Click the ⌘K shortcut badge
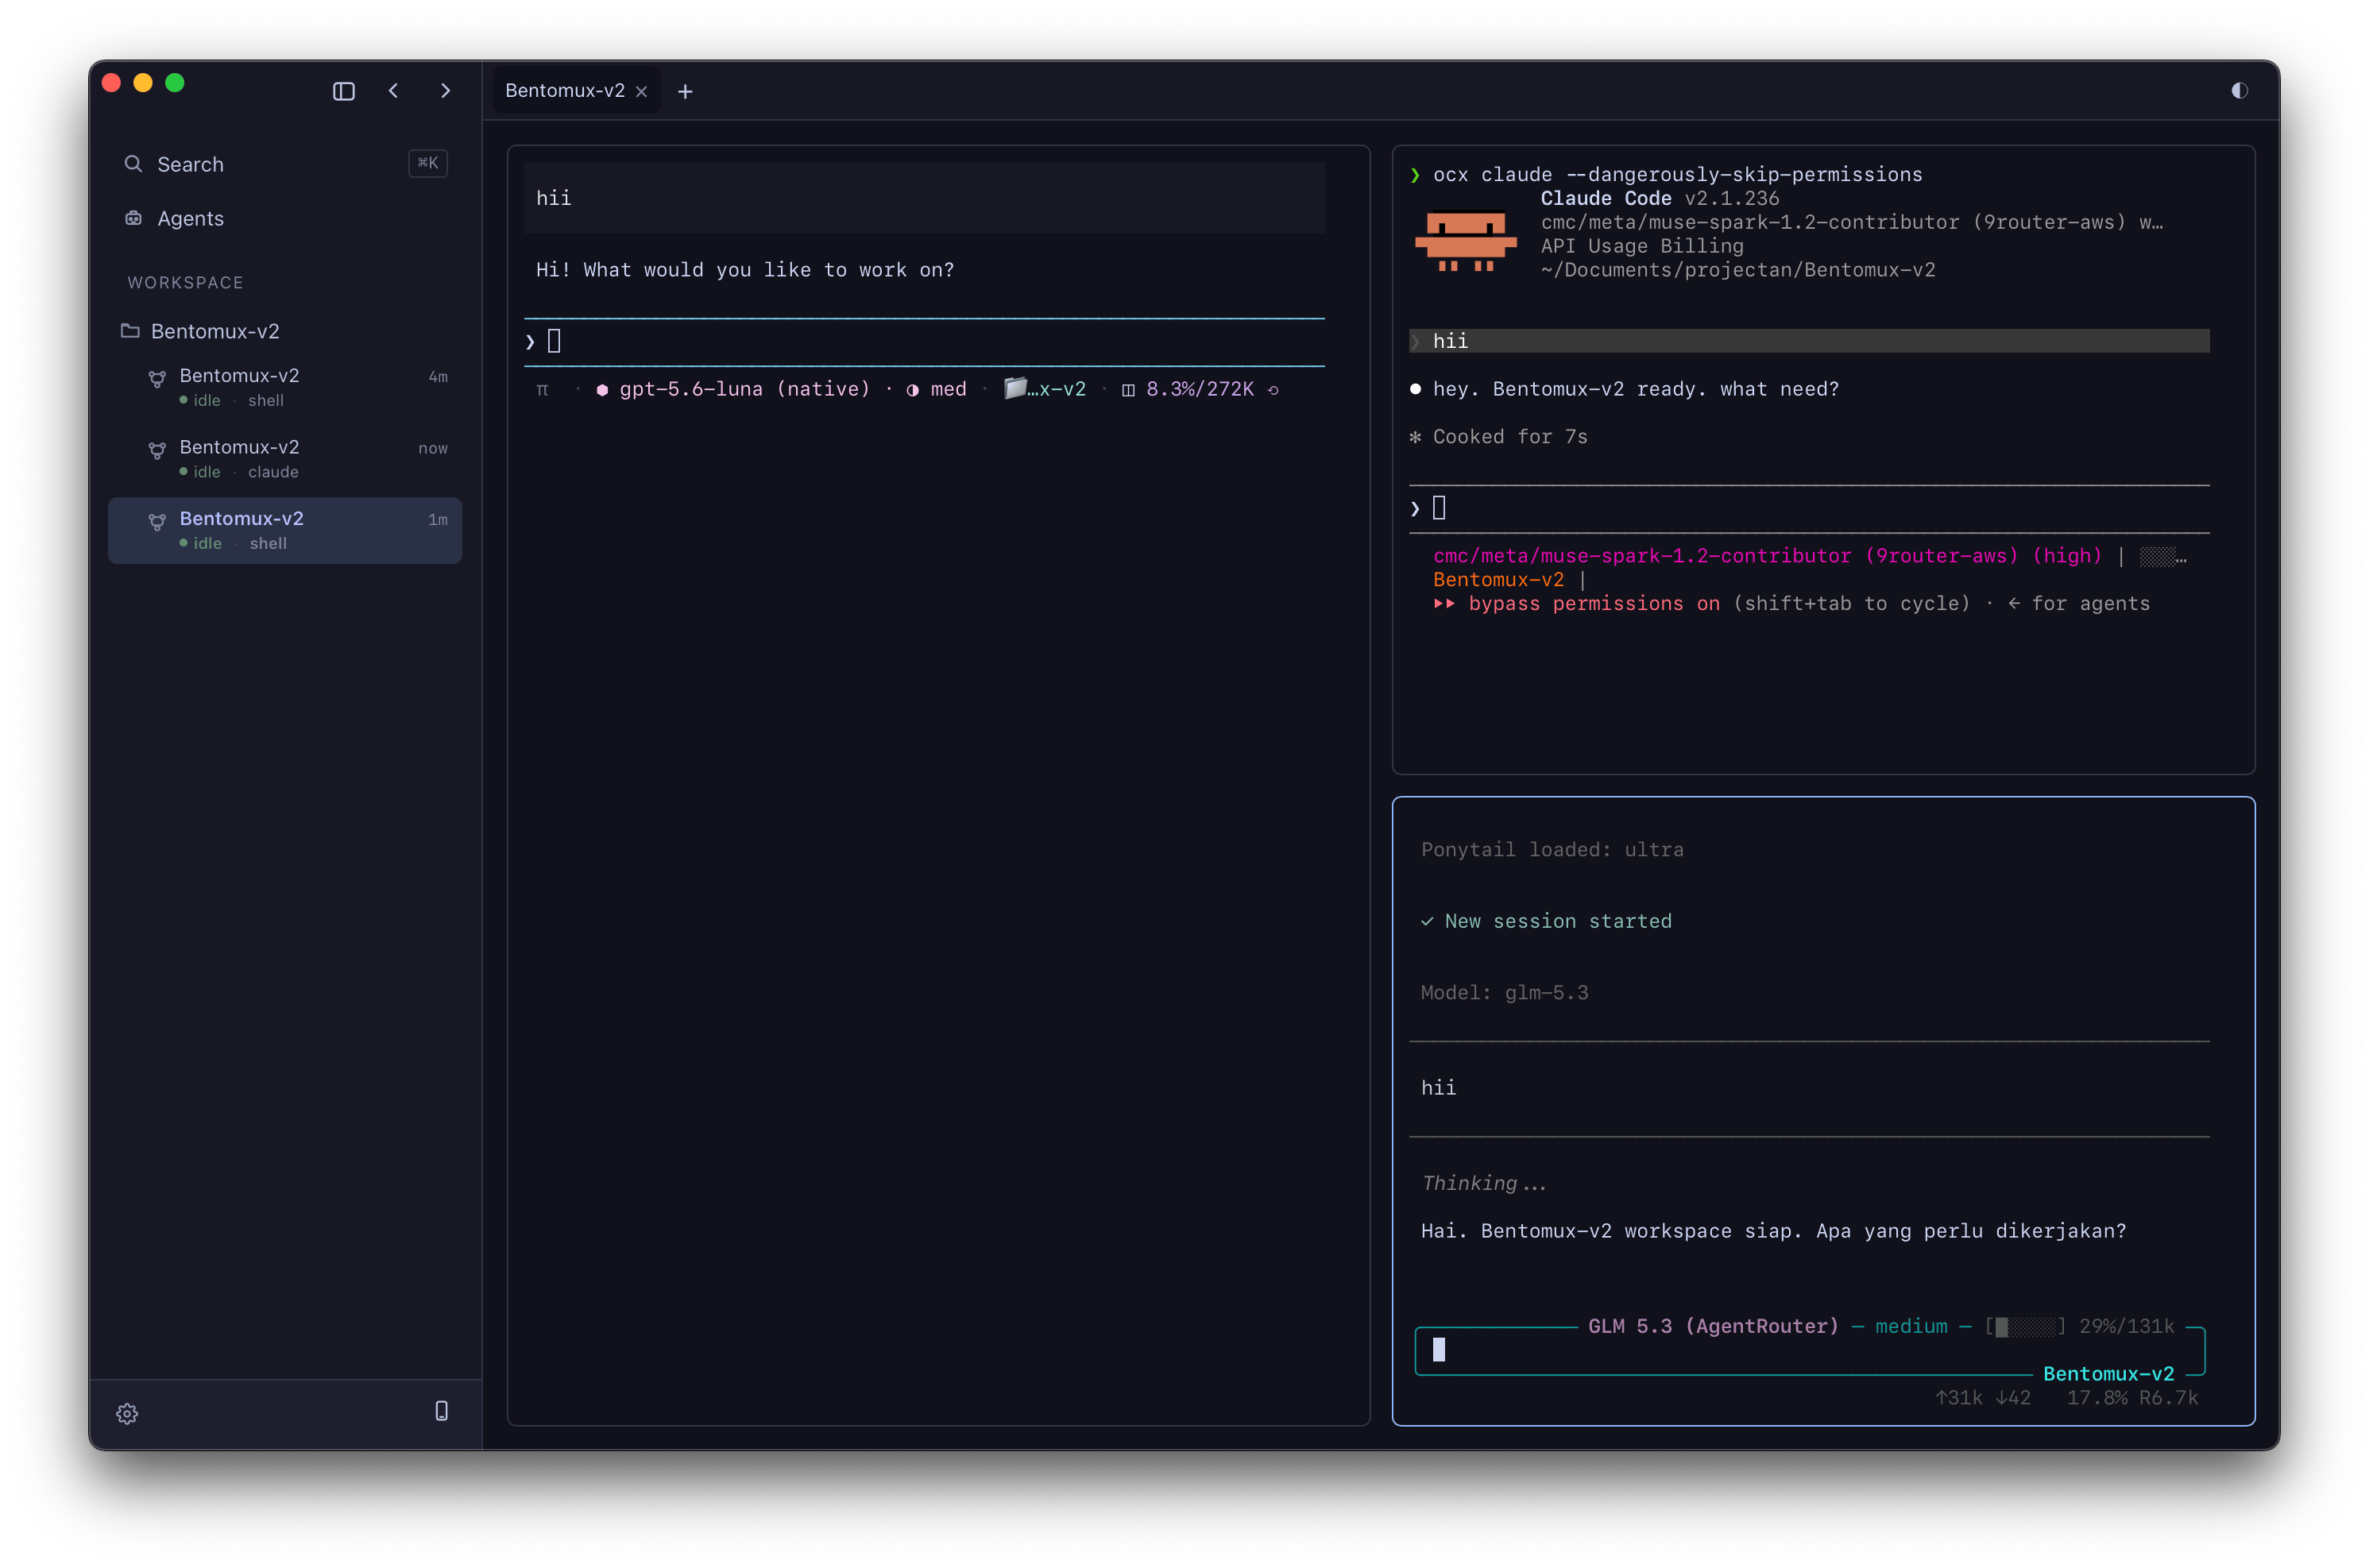Viewport: 2369px width, 1568px height. click(x=428, y=163)
